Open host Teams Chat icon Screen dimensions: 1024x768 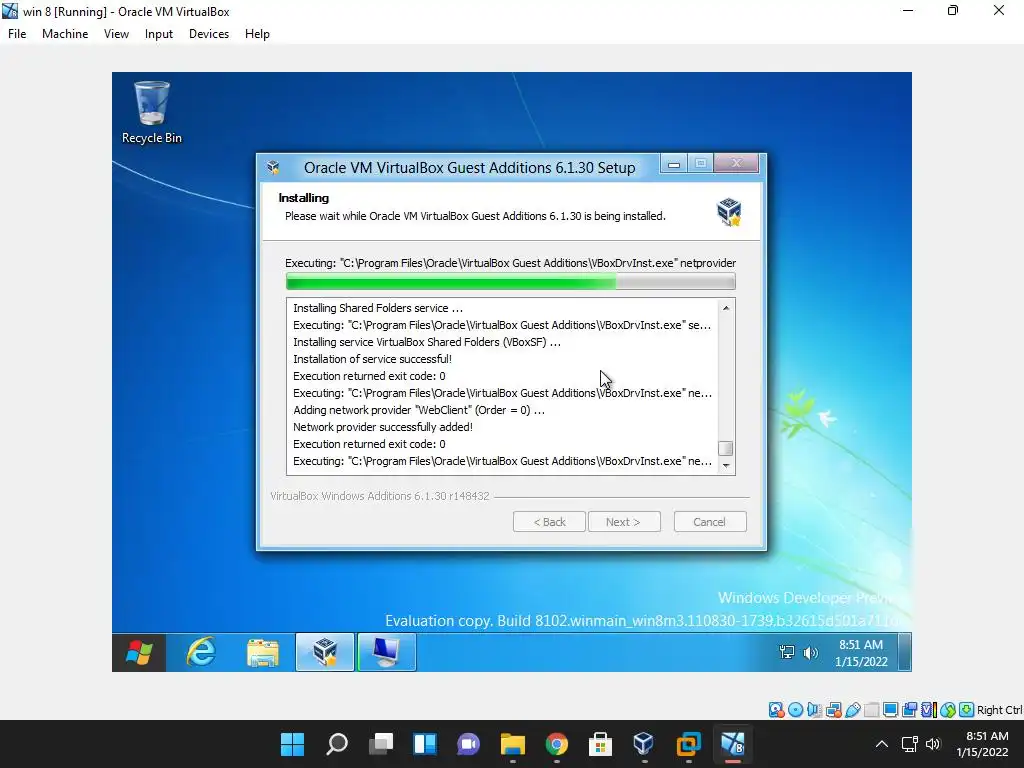coord(468,744)
